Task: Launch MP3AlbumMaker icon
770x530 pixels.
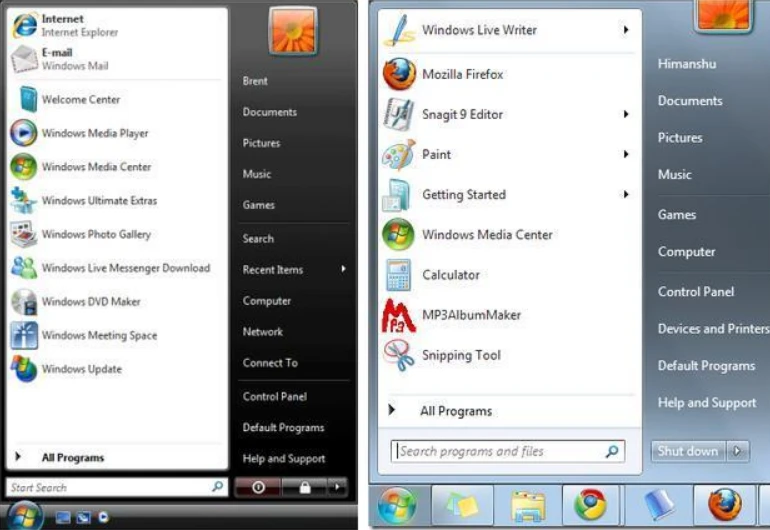Action: point(398,315)
